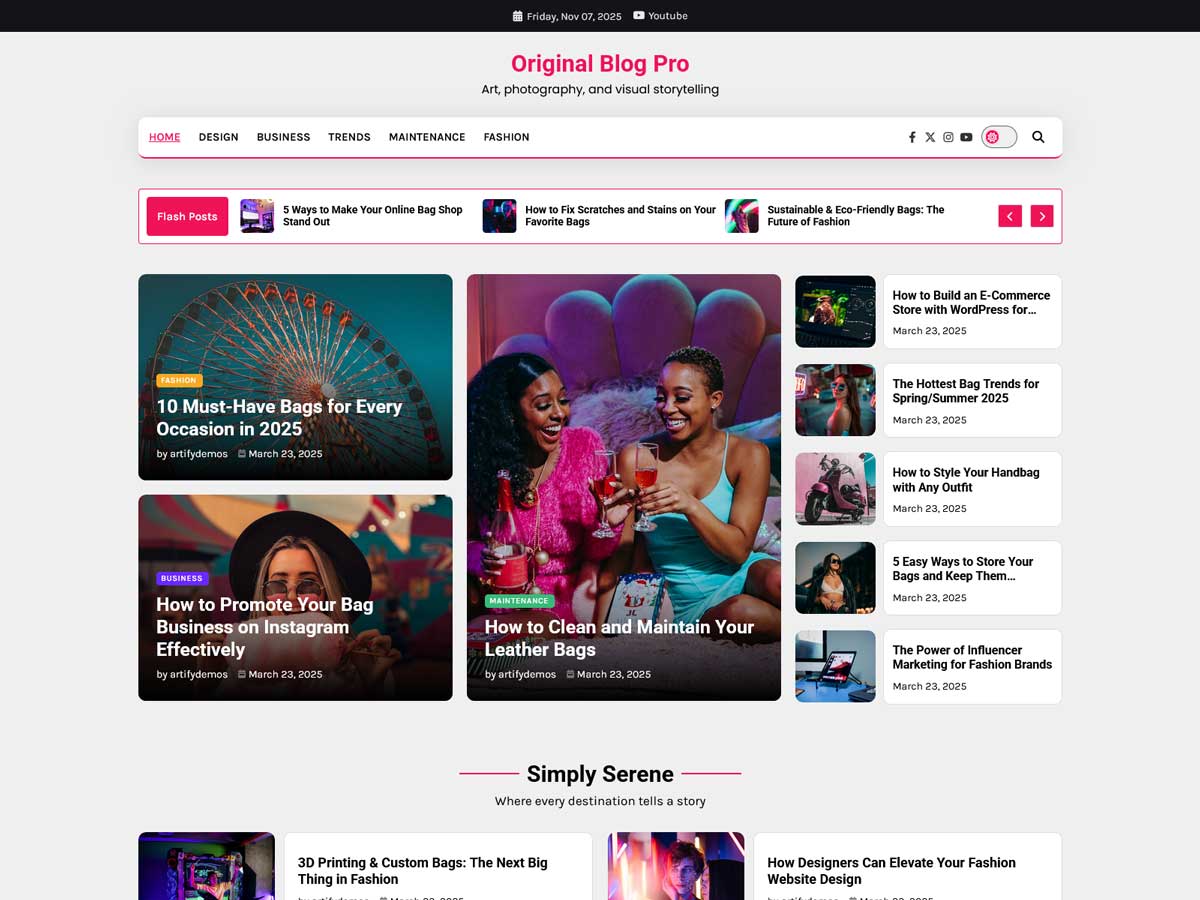Viewport: 1200px width, 900px height.
Task: Open flash post 'How to Fix Scratches and Stains'
Action: click(621, 216)
